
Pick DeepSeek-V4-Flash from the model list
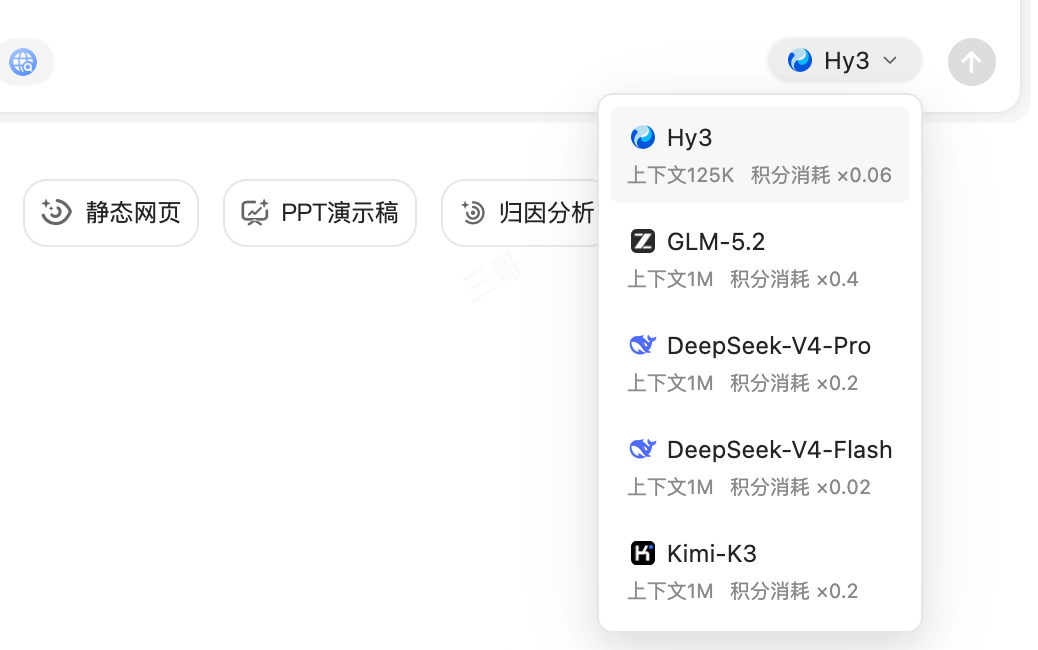tap(760, 467)
